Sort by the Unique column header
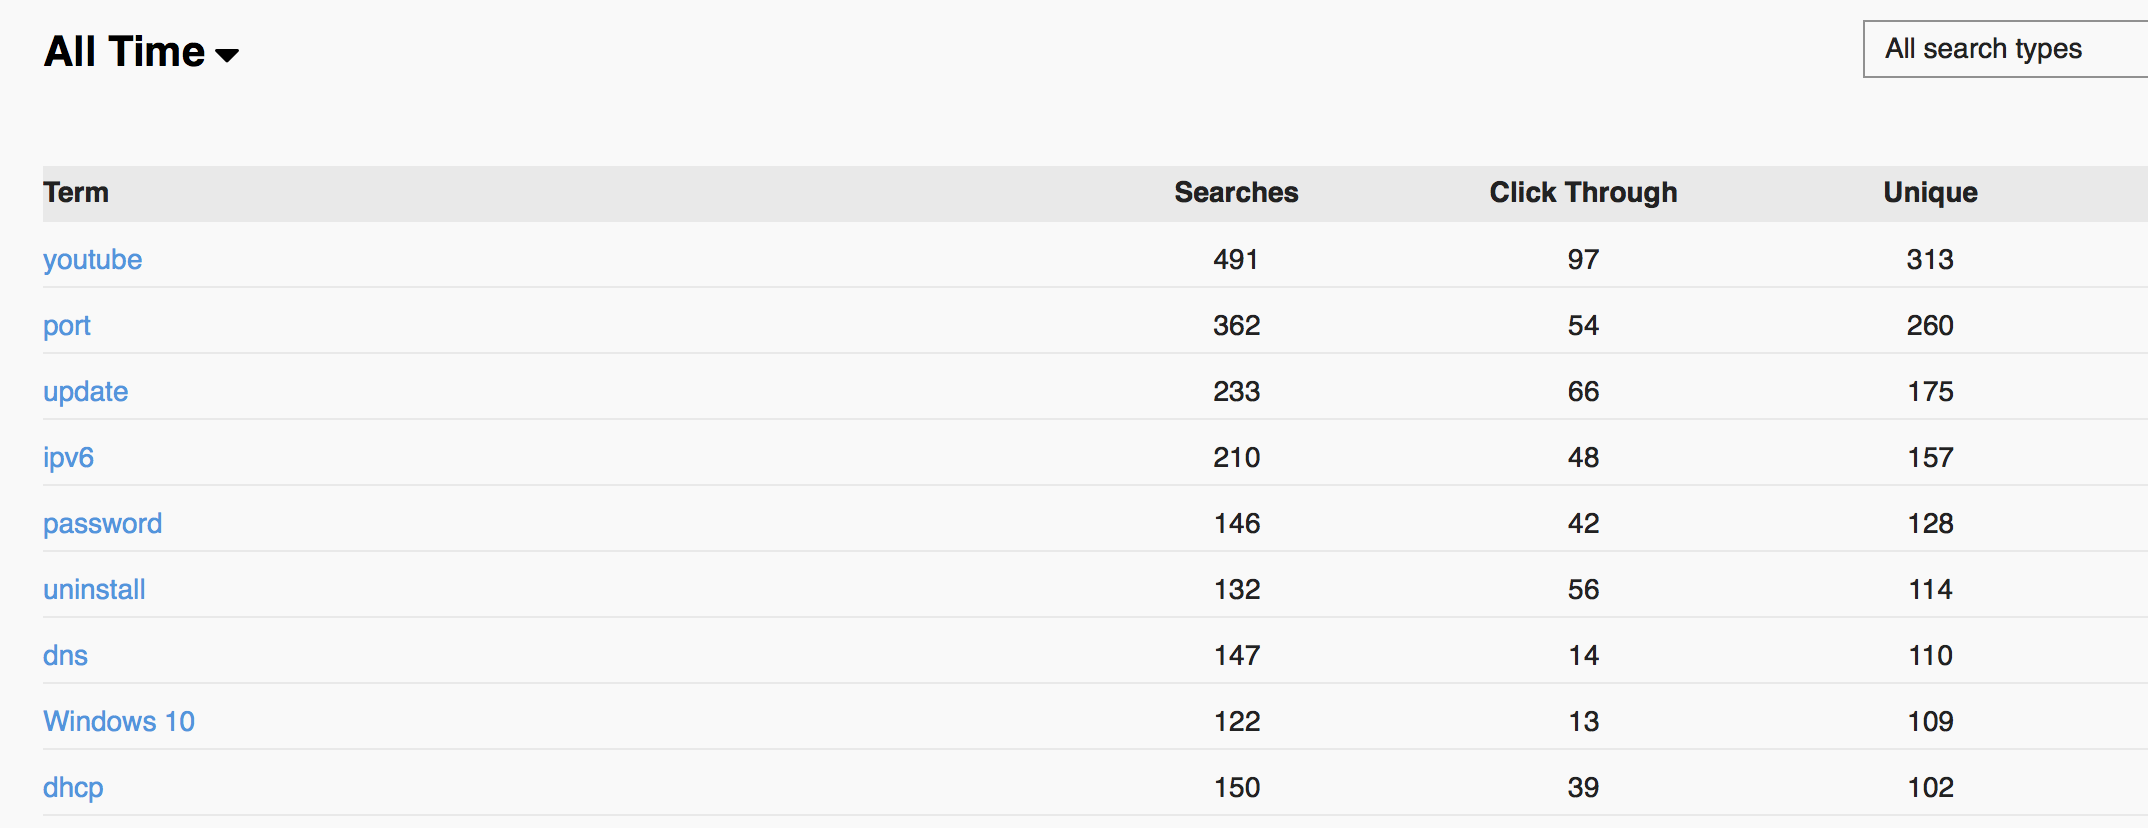2148x828 pixels. (1930, 192)
